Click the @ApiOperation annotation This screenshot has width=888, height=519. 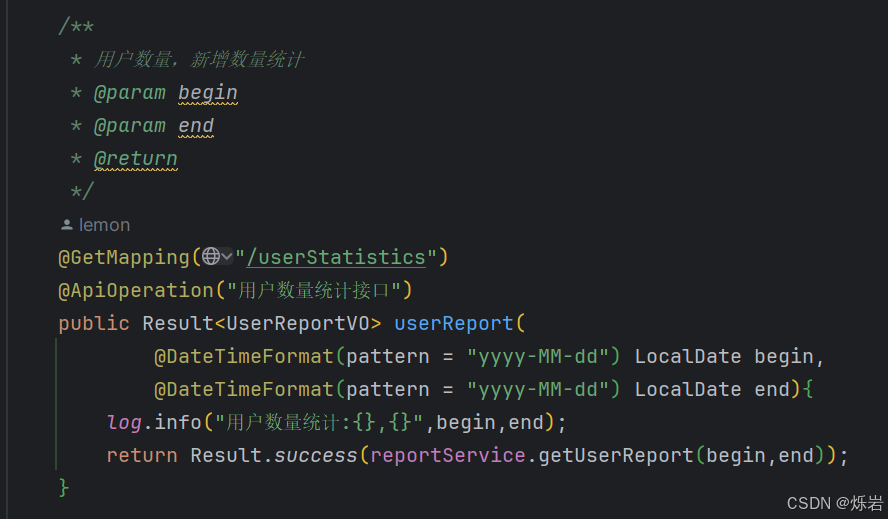pos(136,290)
